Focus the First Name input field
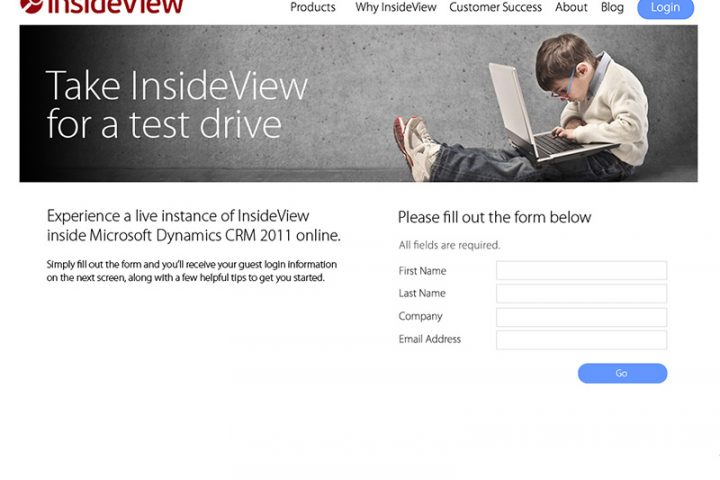720x480 pixels. click(581, 271)
